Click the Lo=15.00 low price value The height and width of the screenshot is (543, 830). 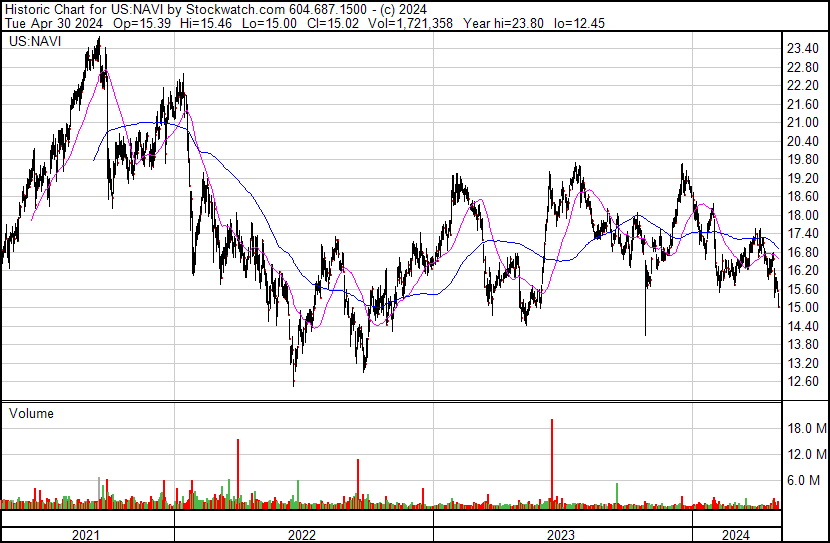269,23
